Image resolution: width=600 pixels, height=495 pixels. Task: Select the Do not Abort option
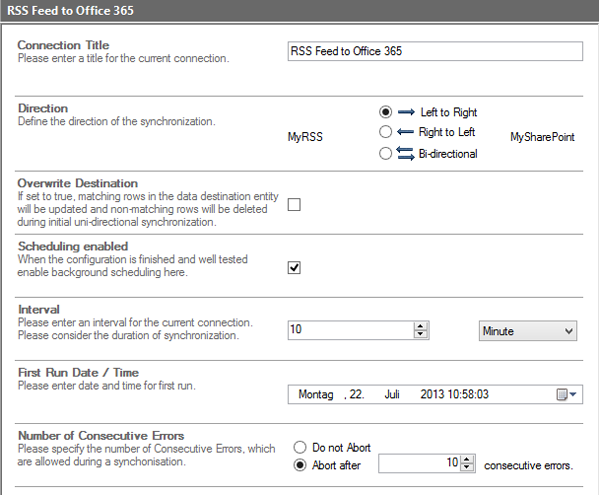(x=299, y=448)
